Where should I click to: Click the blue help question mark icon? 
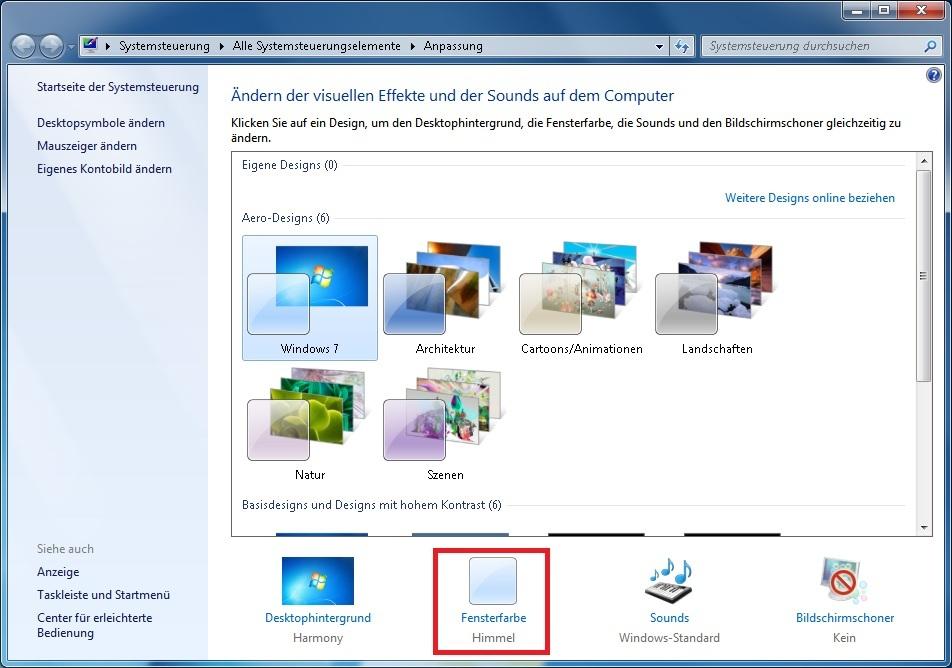[x=934, y=75]
